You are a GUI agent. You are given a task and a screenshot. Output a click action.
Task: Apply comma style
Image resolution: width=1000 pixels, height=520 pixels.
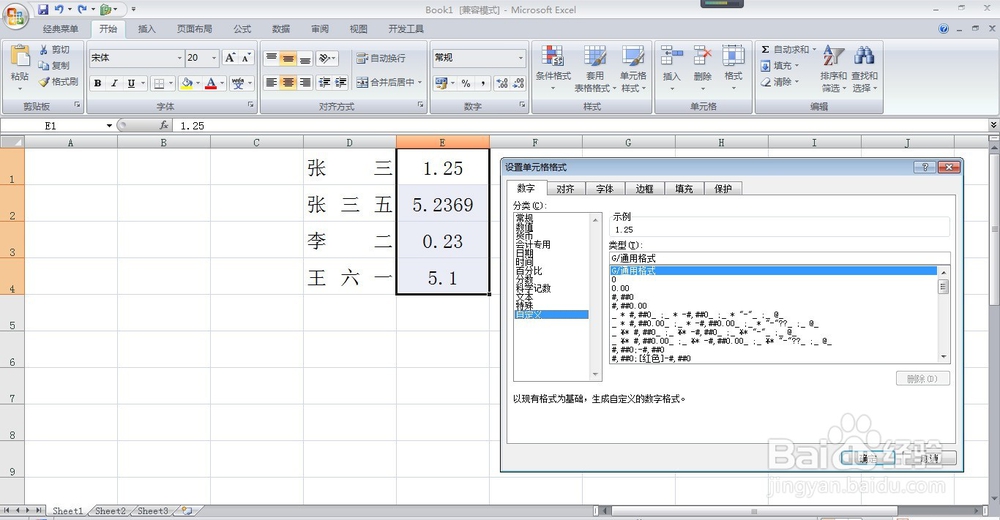coord(483,83)
